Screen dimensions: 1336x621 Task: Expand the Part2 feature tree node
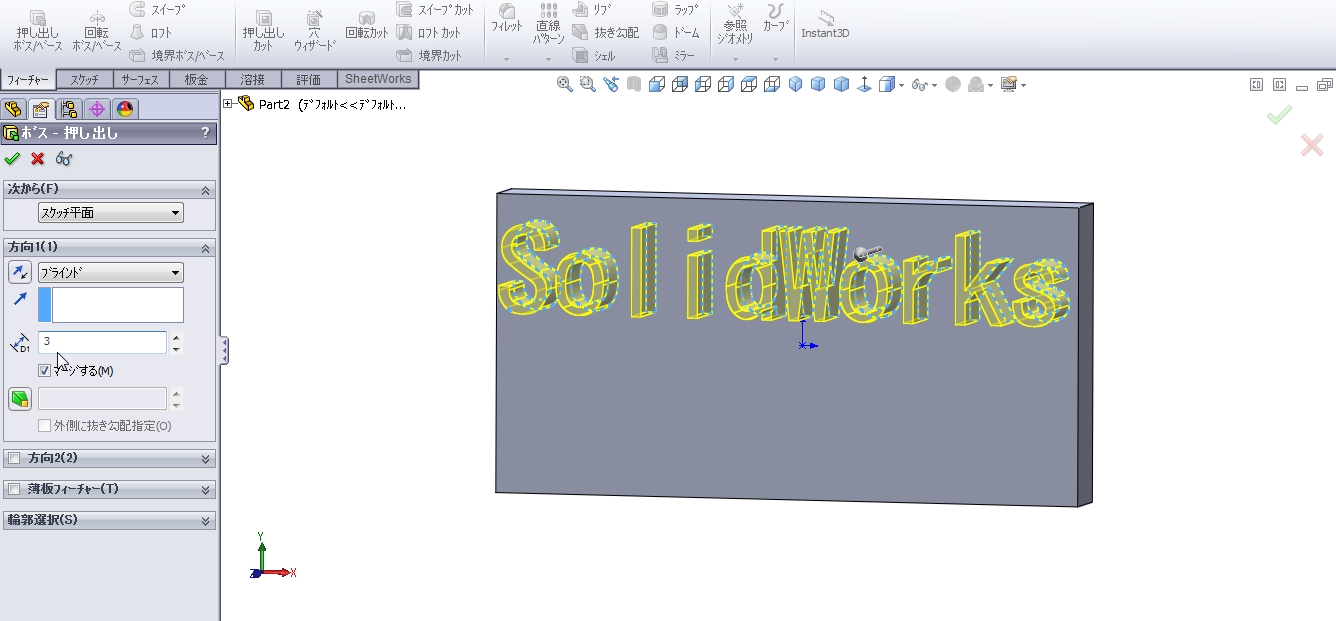click(x=228, y=104)
